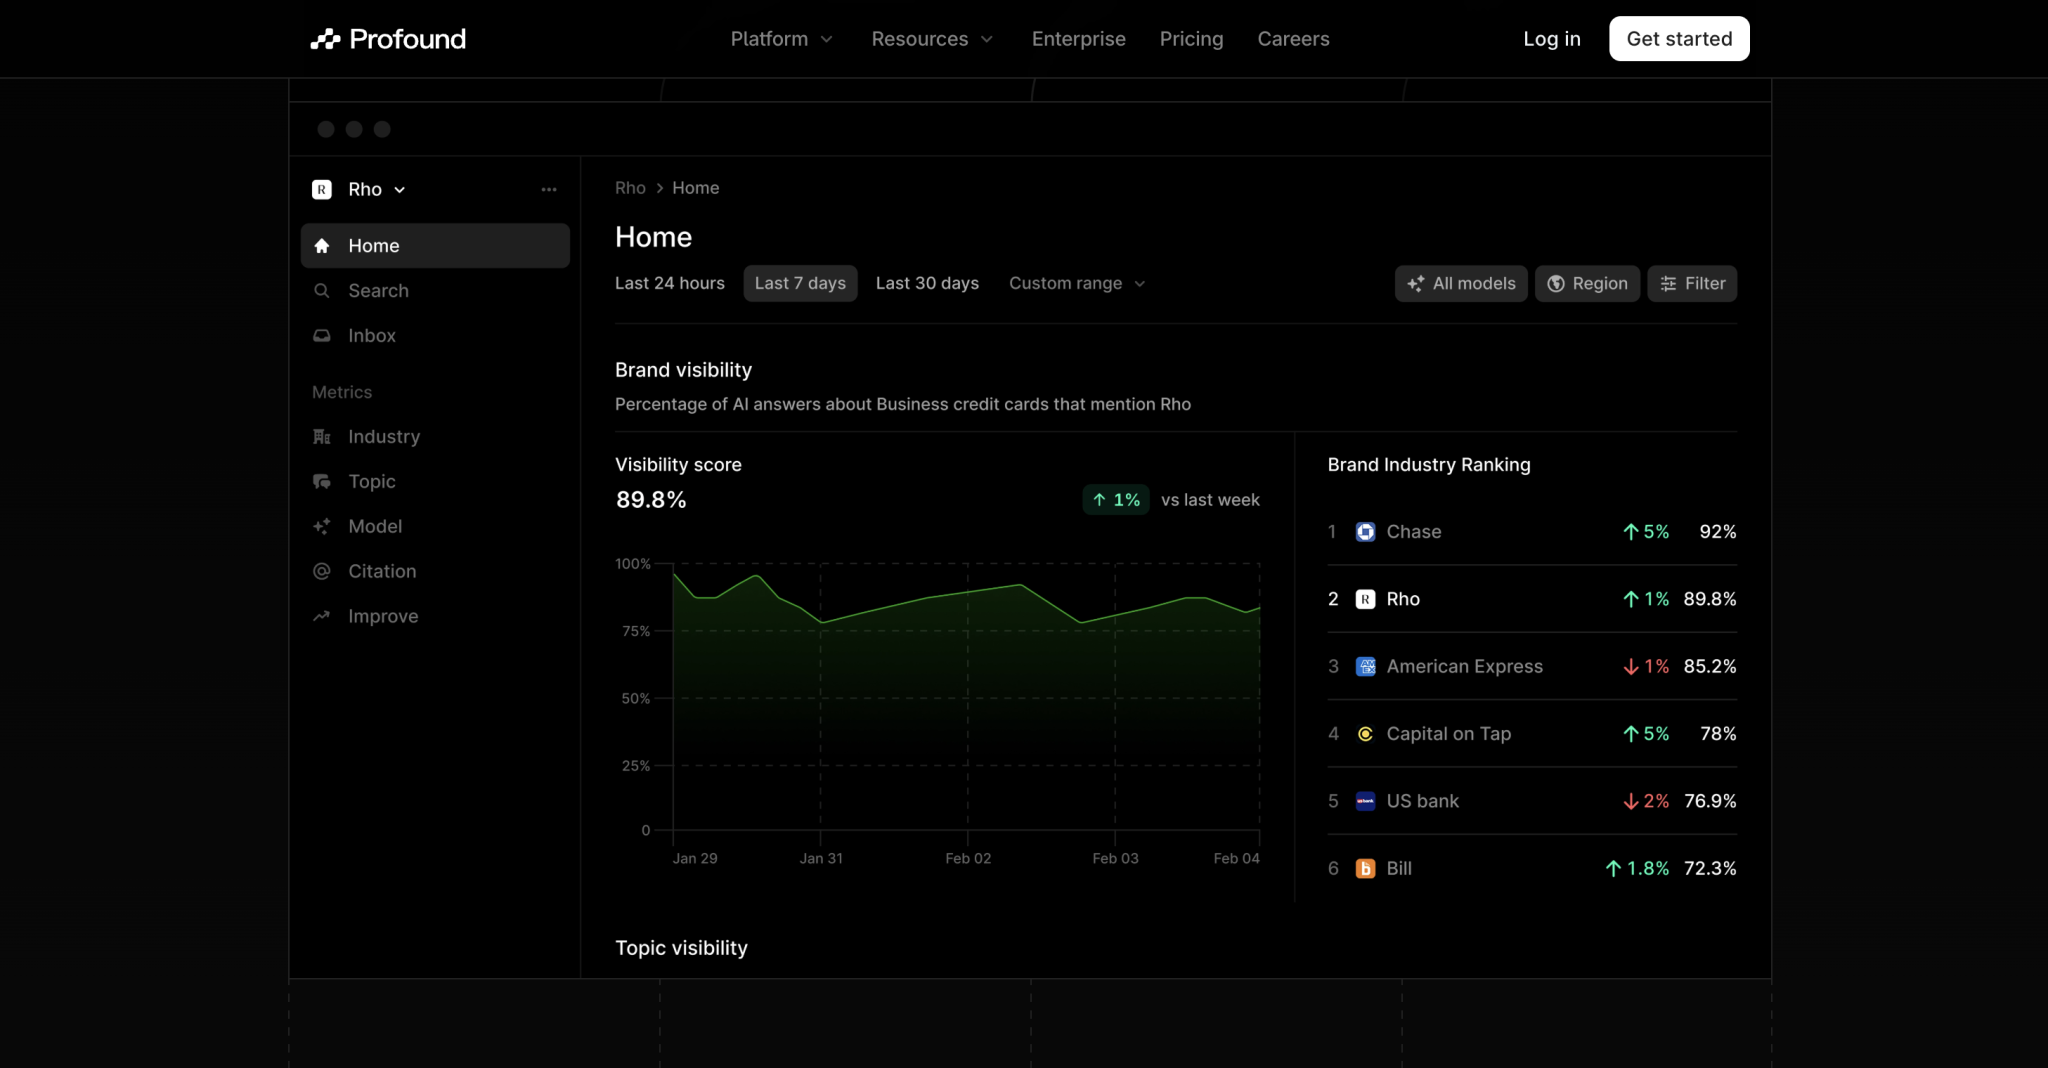Image resolution: width=2048 pixels, height=1068 pixels.
Task: Click the Home breadcrumb
Action: pos(695,188)
